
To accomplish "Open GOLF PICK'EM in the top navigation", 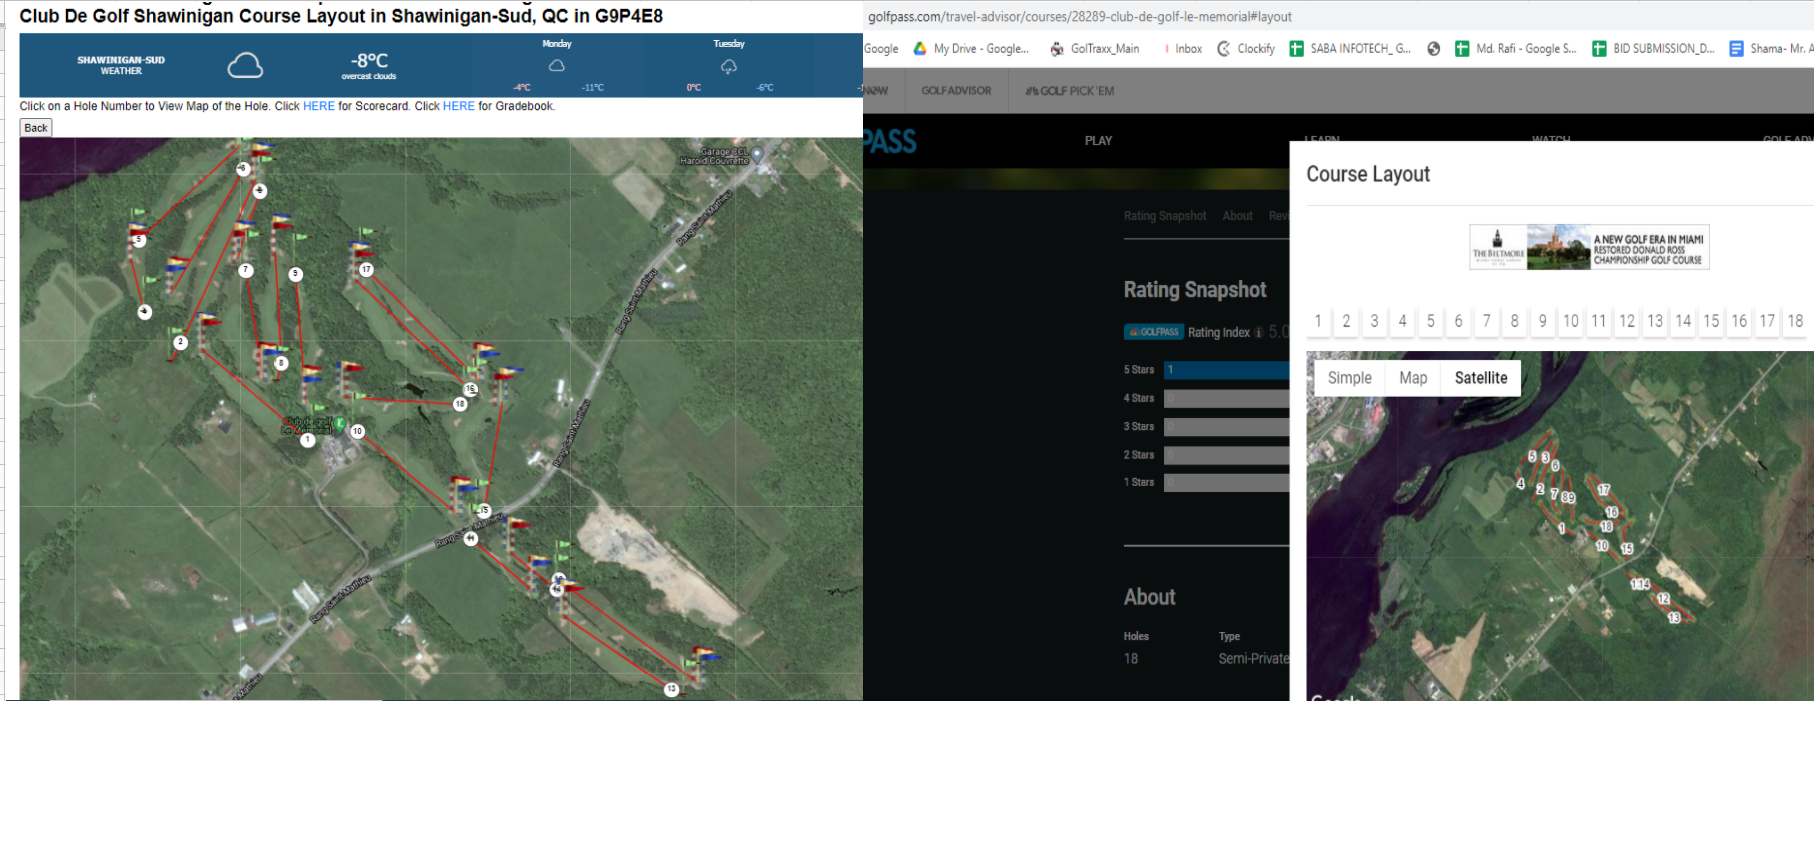I will pyautogui.click(x=1069, y=91).
